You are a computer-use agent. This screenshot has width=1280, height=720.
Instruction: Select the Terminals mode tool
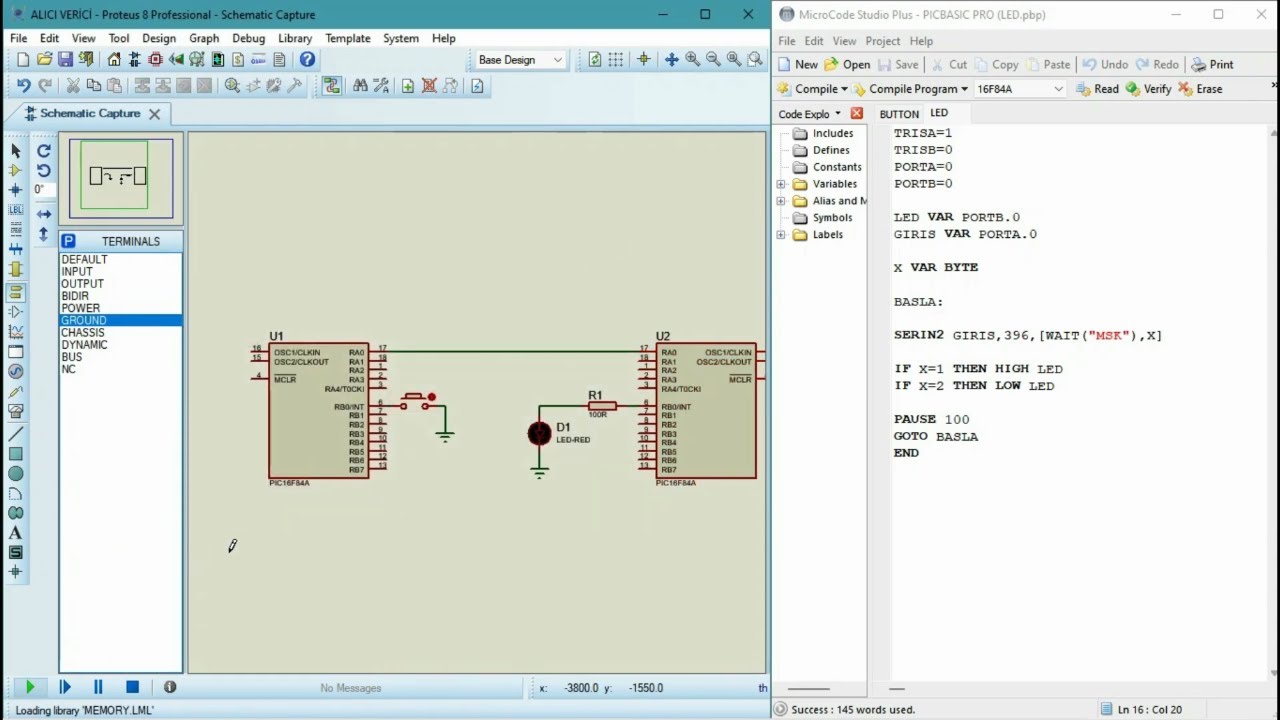click(x=15, y=292)
